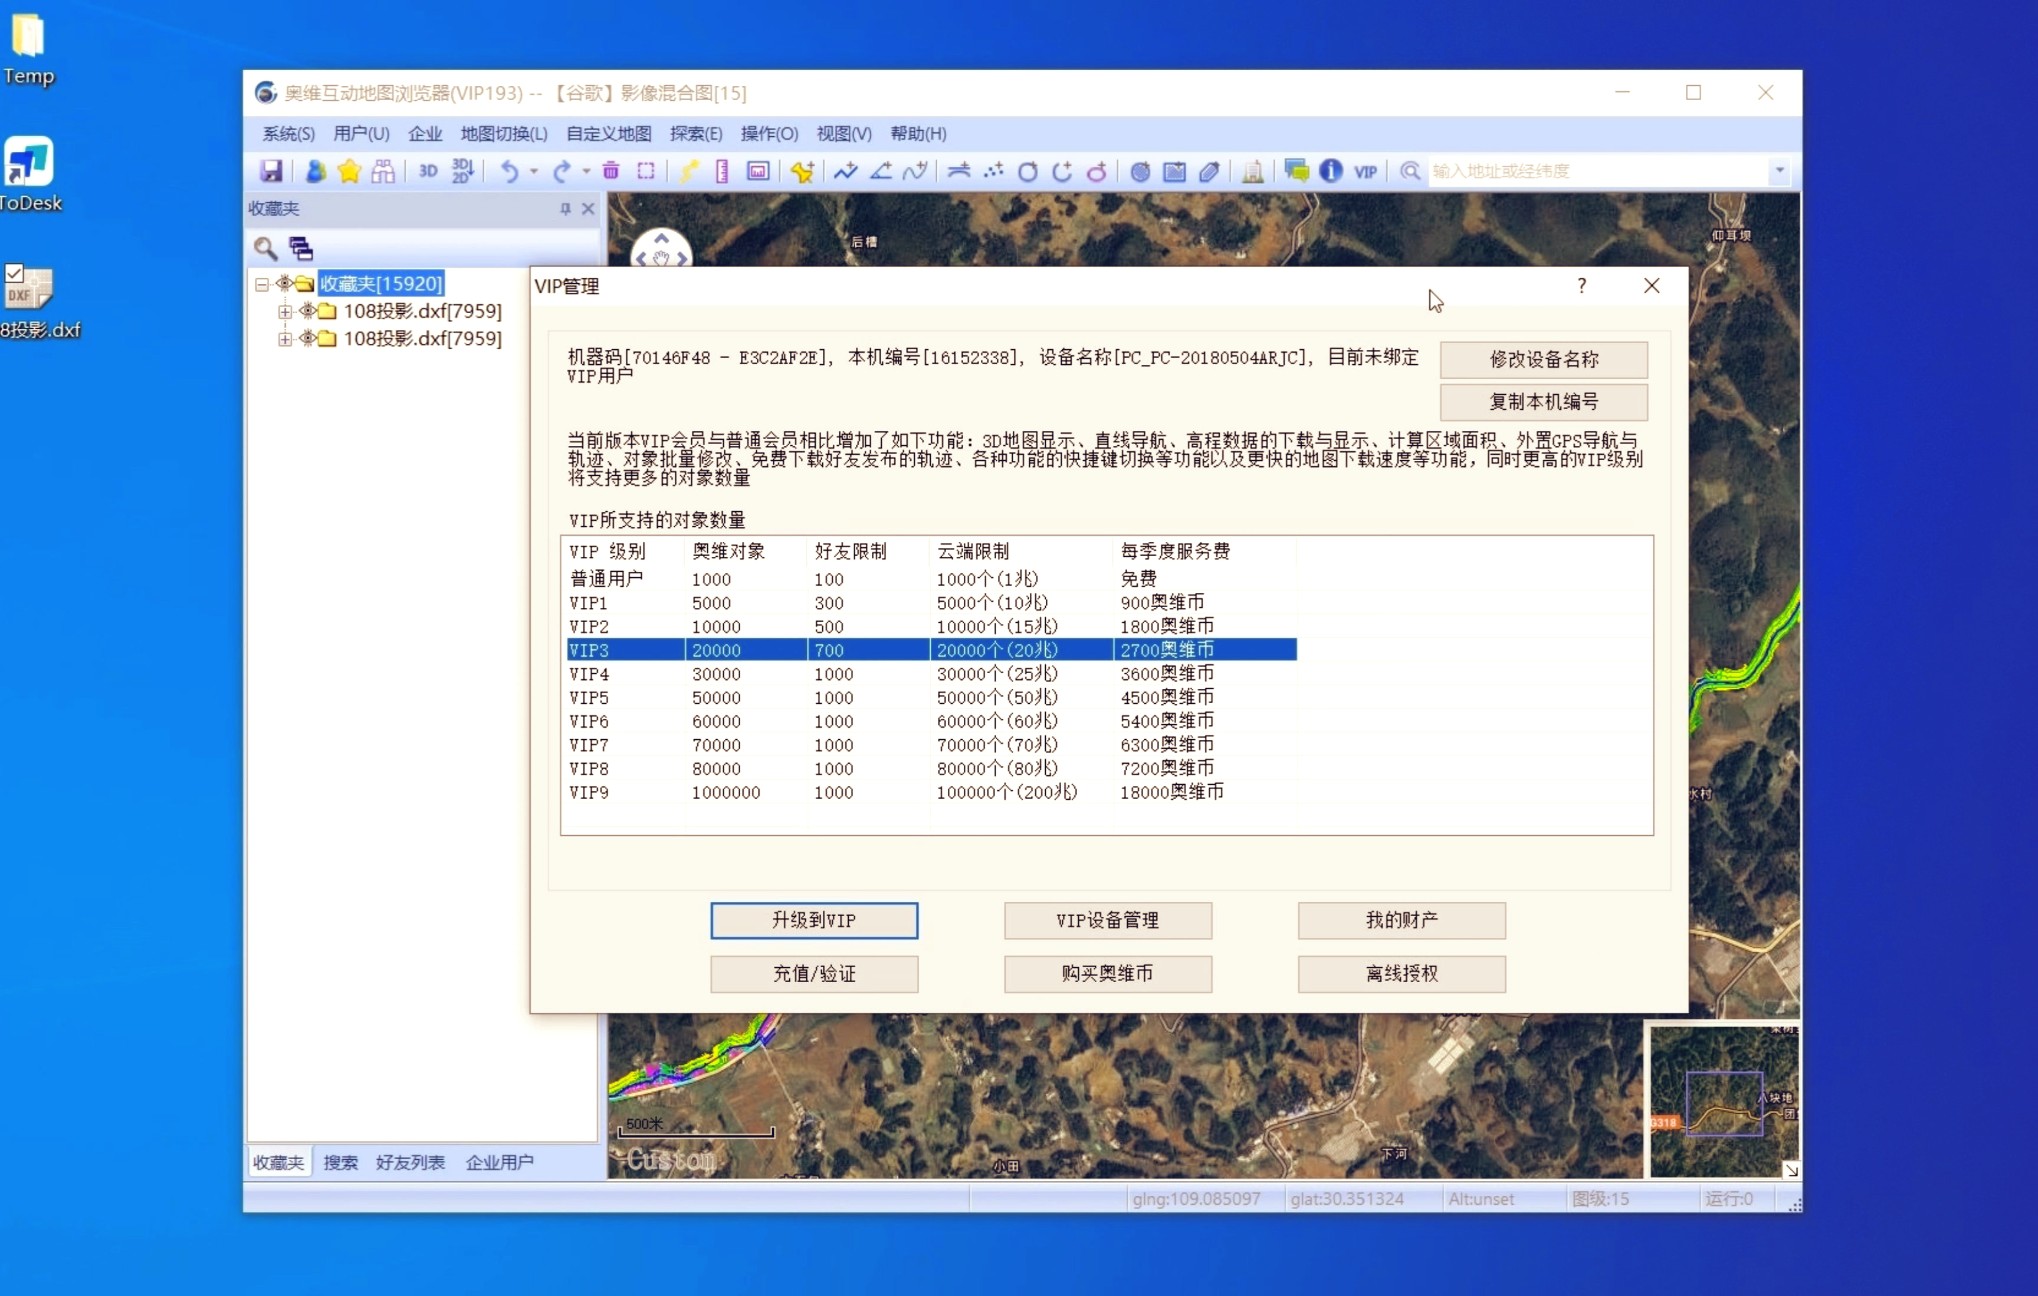Image resolution: width=2038 pixels, height=1296 pixels.
Task: Select the add angle line tool
Action: tap(881, 171)
